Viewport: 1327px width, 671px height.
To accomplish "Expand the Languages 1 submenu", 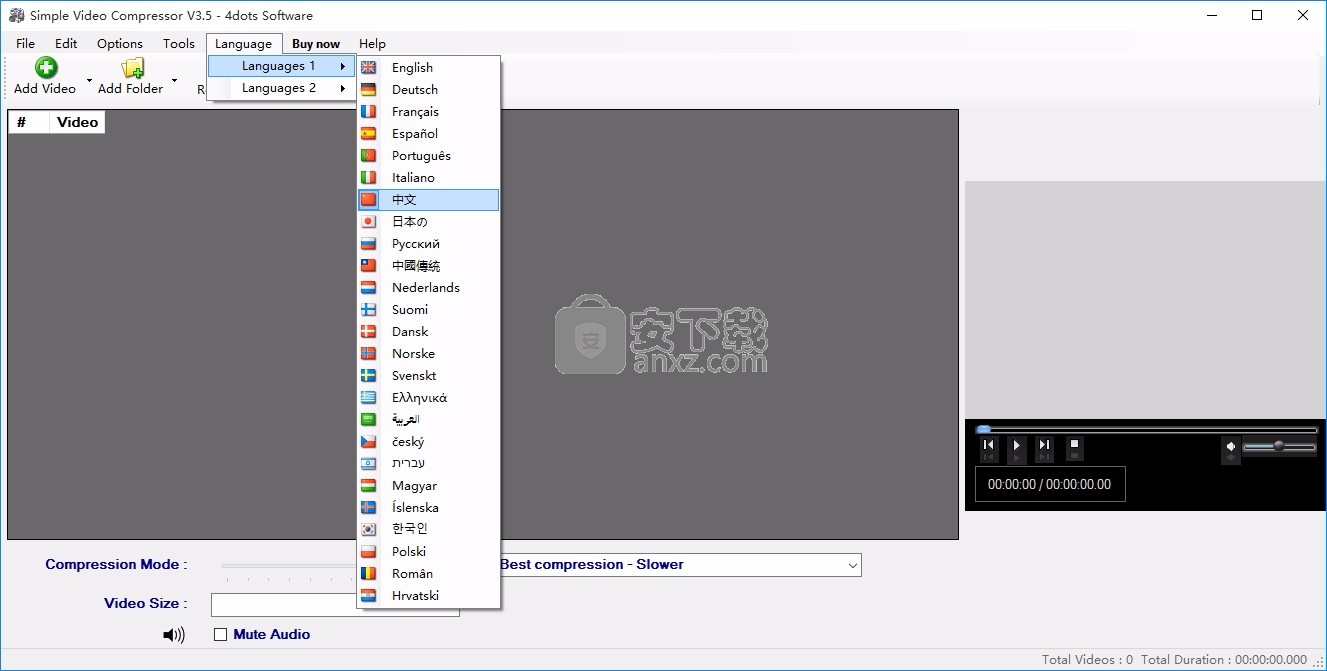I will [281, 66].
